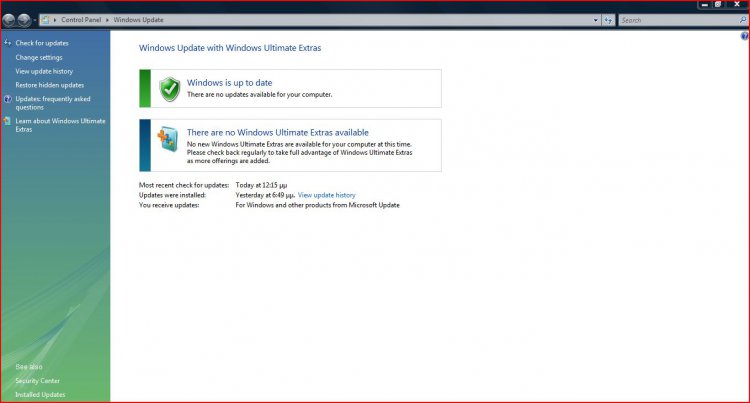
Task: Click the Back navigation arrow button
Action: 9,20
